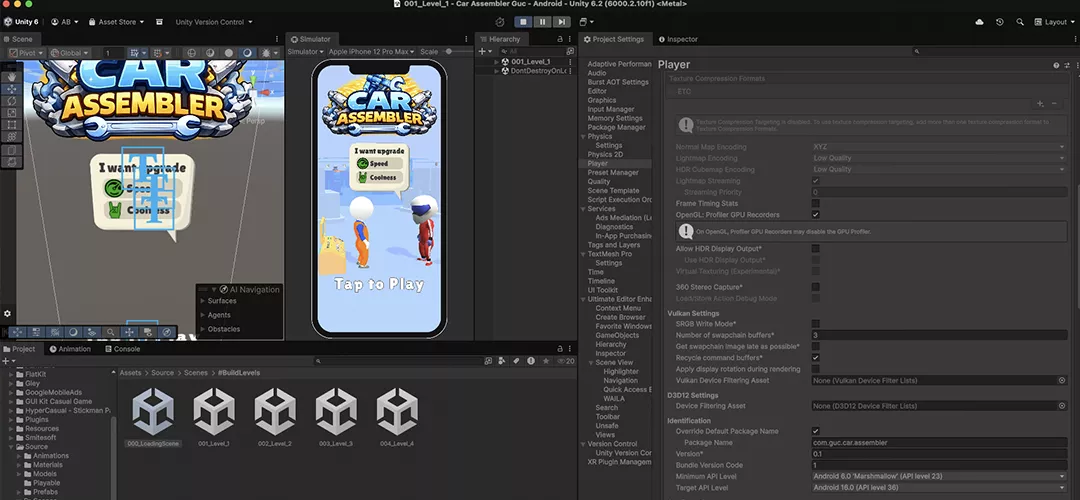This screenshot has height=500, width=1080.
Task: Open the Layout dropdown
Action: click(1055, 21)
